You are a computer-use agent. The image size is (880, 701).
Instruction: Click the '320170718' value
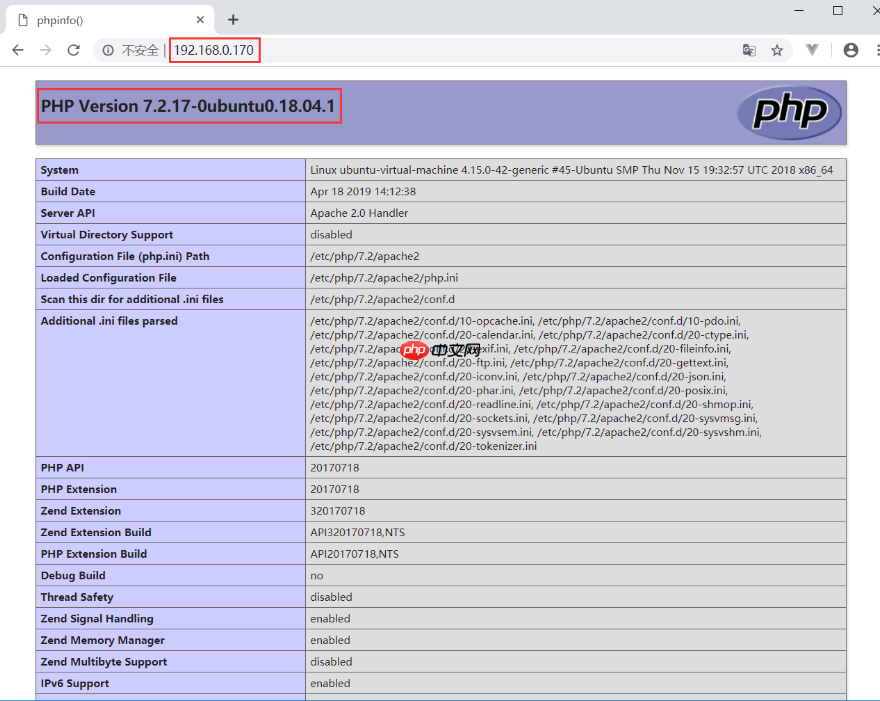338,511
